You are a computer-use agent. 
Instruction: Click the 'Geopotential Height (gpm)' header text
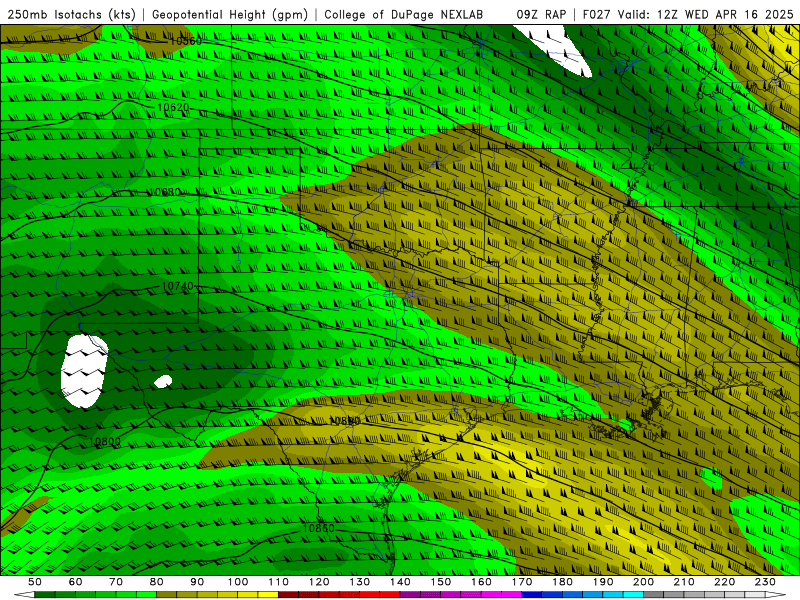pyautogui.click(x=230, y=14)
